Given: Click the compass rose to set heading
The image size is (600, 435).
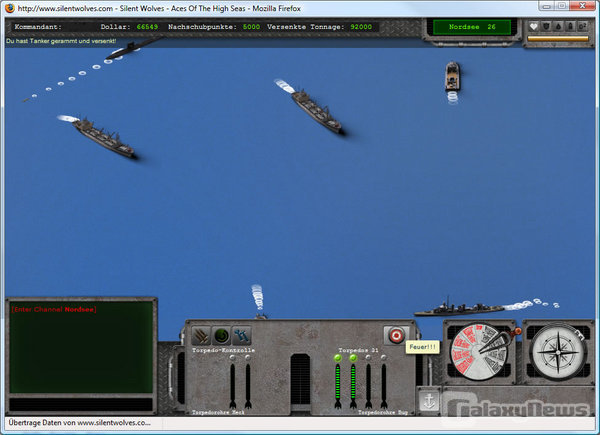Looking at the screenshot, I should point(557,353).
